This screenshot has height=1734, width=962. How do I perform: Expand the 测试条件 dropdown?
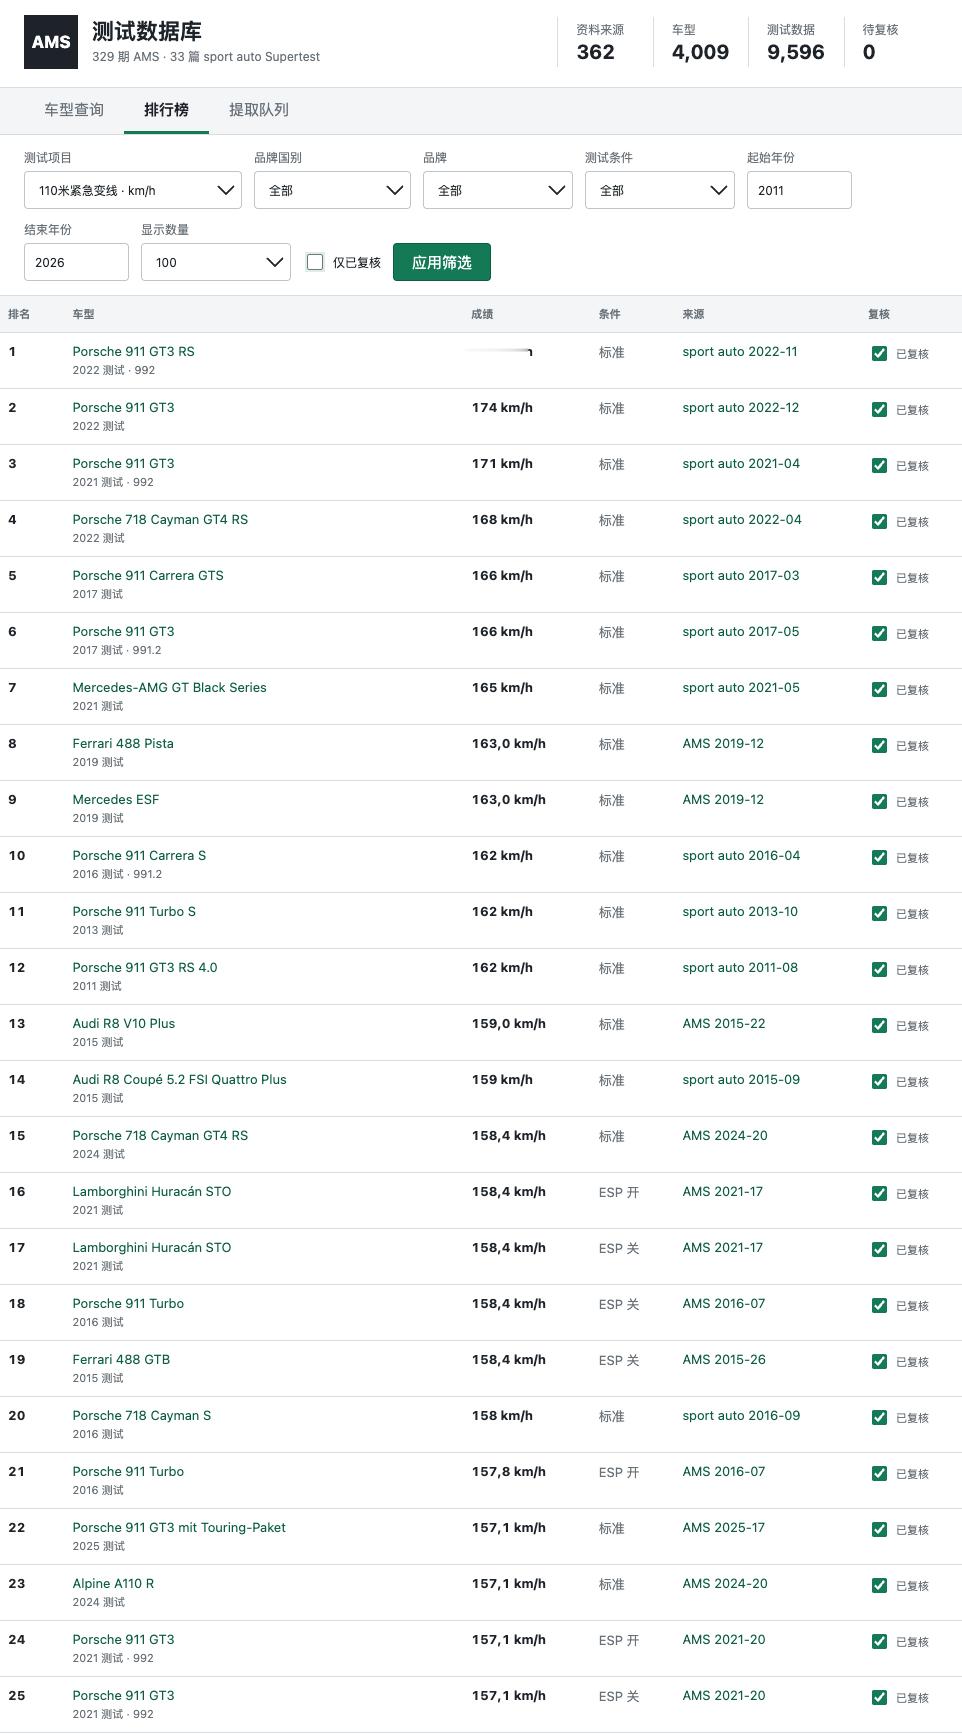660,190
